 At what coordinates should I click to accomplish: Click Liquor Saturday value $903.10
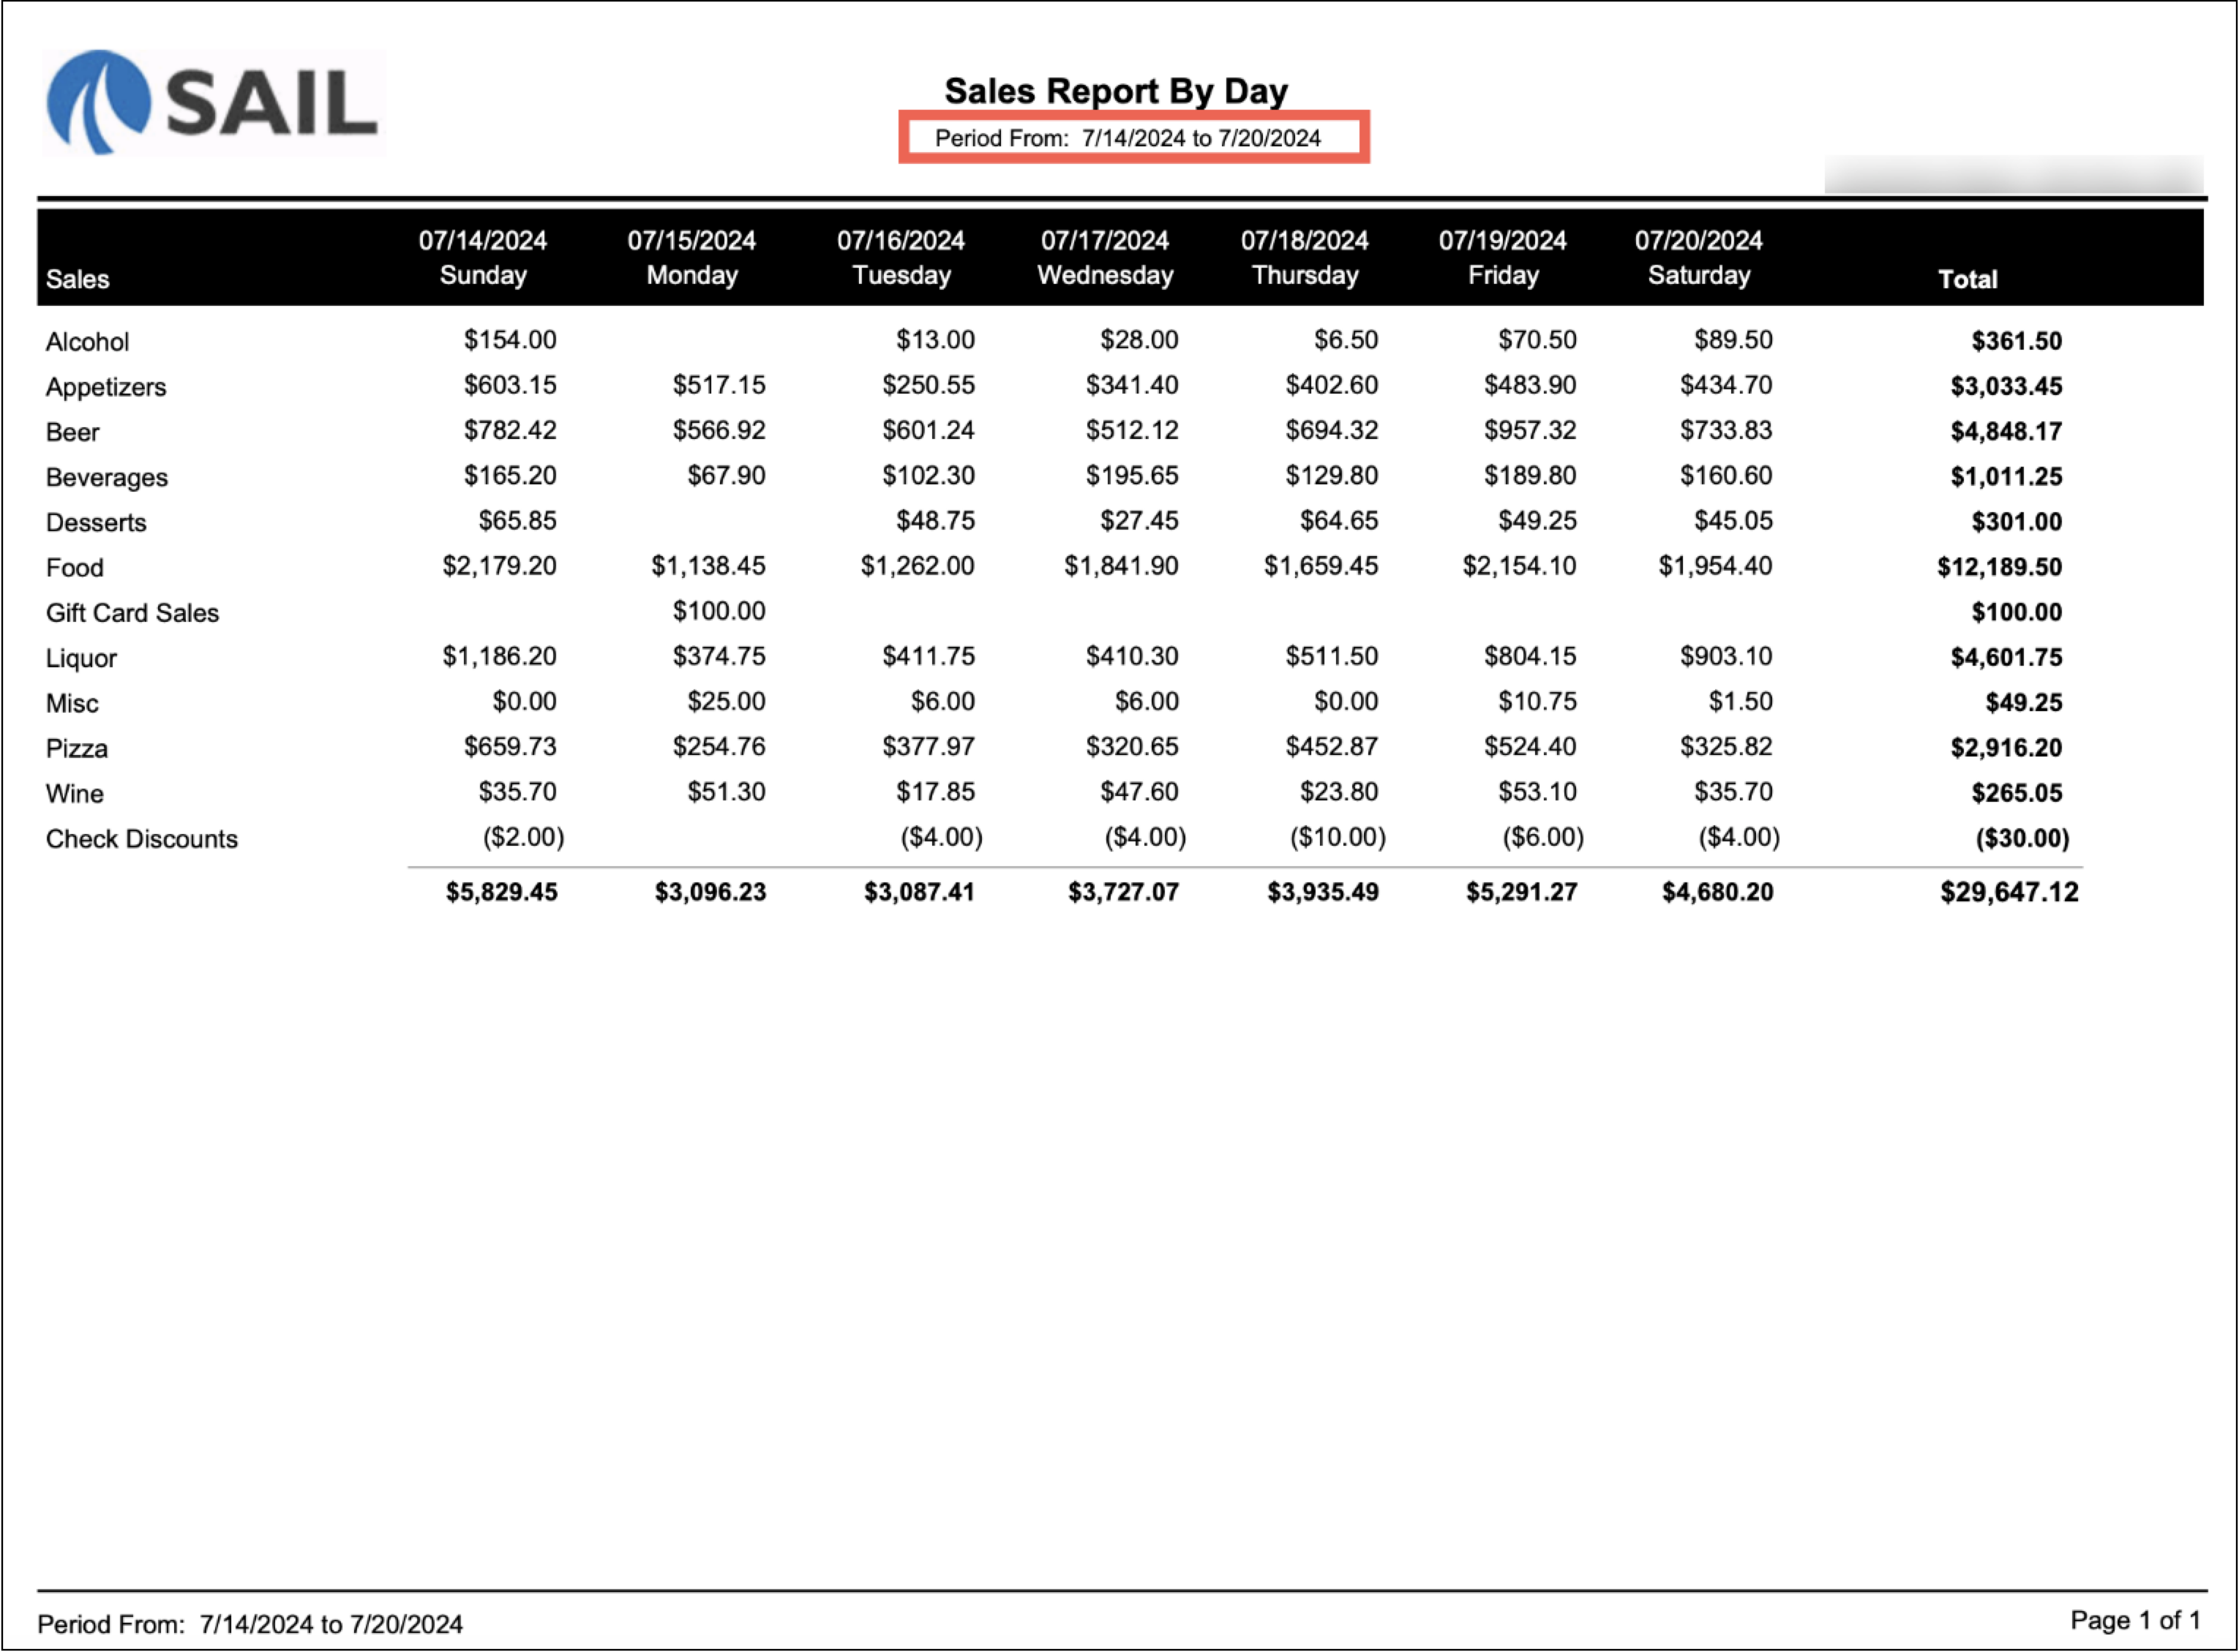1726,656
